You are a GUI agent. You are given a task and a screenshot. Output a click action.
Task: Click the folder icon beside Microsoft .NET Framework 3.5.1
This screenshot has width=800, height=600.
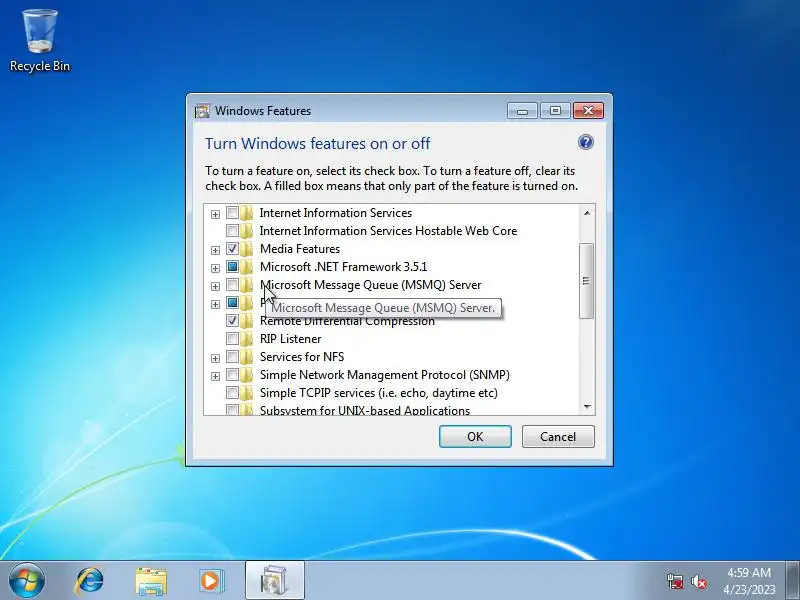247,267
